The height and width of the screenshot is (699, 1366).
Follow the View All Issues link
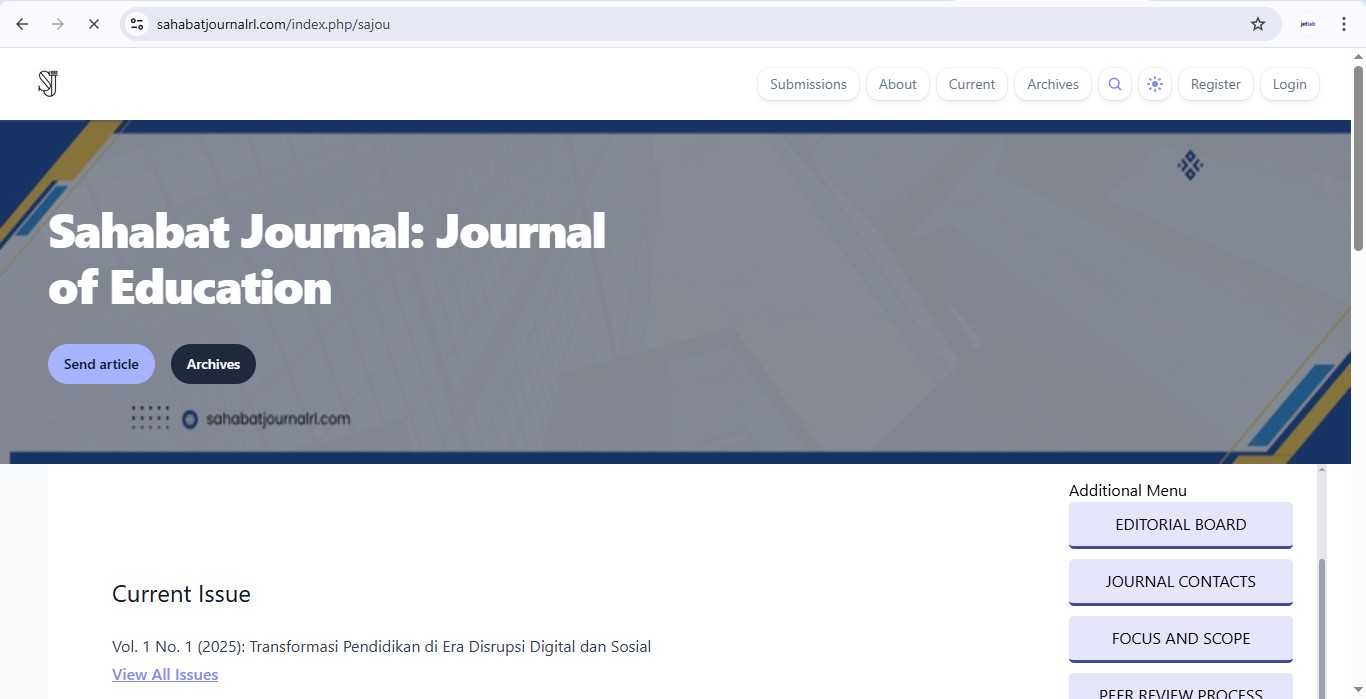(x=165, y=674)
